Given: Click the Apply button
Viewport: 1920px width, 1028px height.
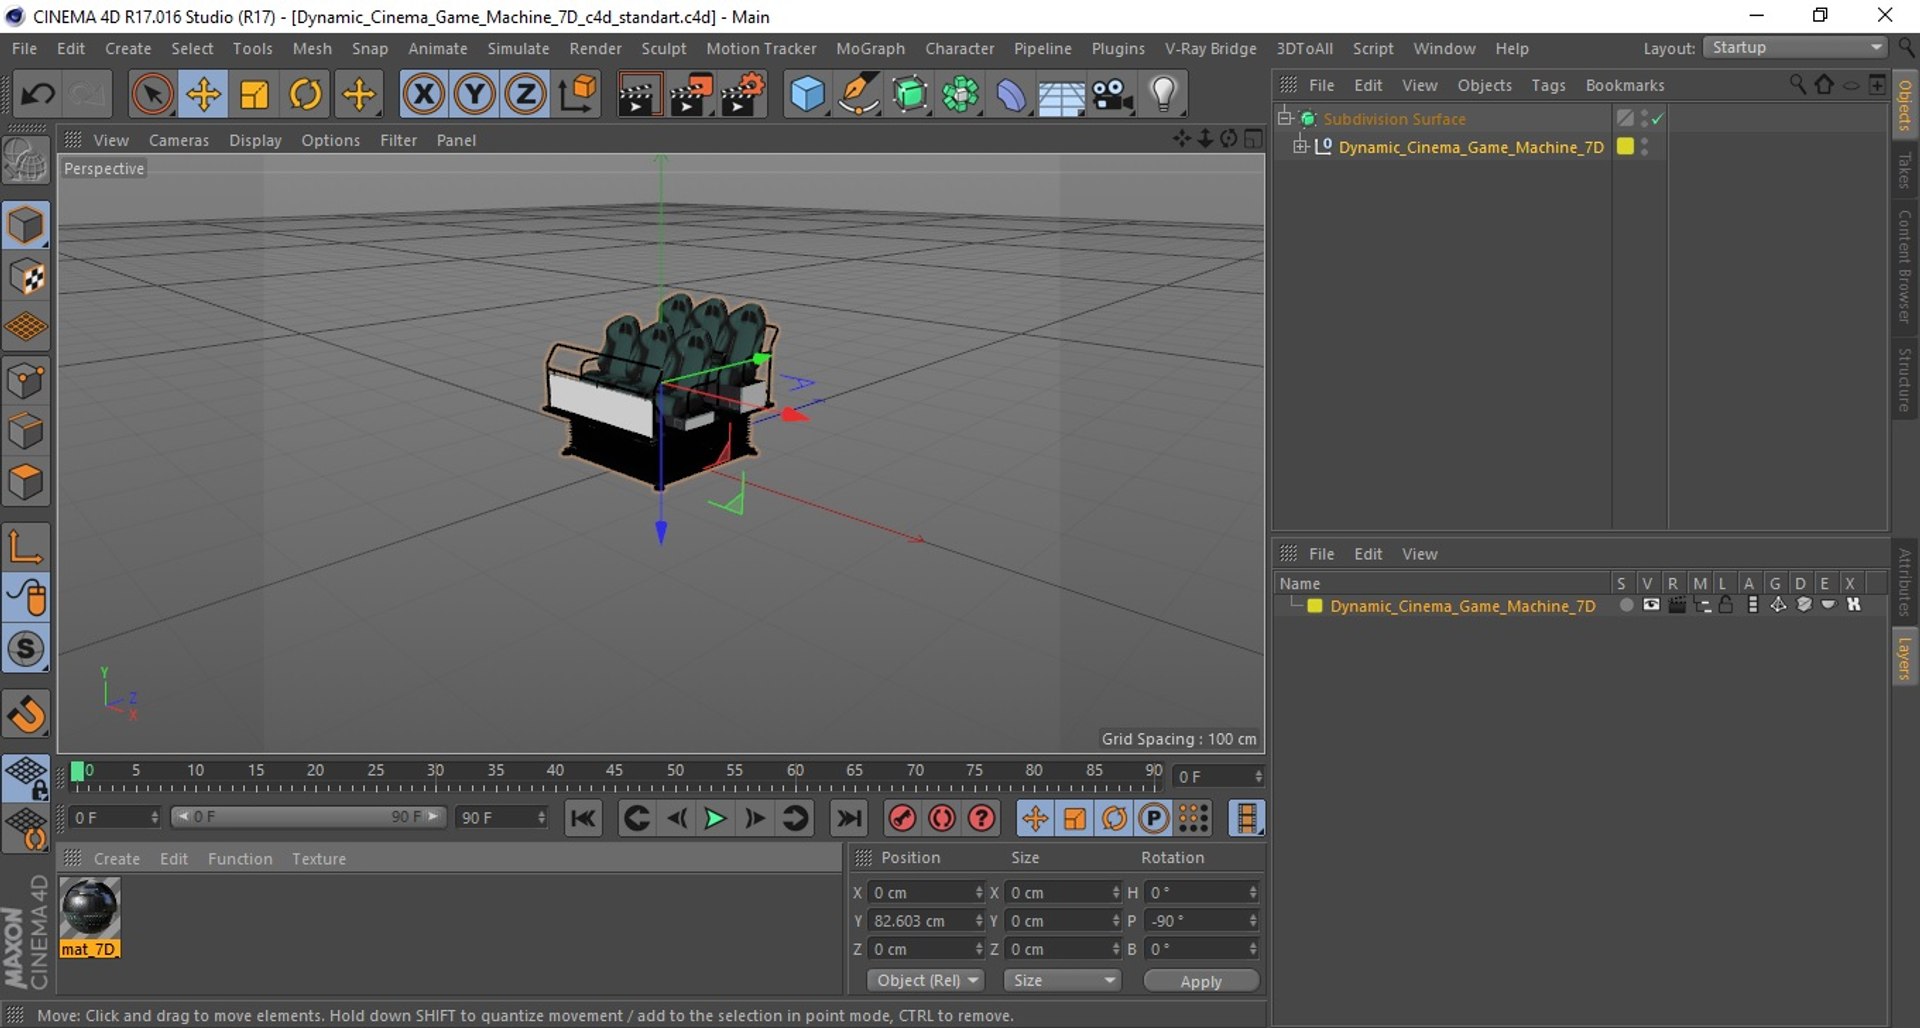Looking at the screenshot, I should pos(1201,981).
